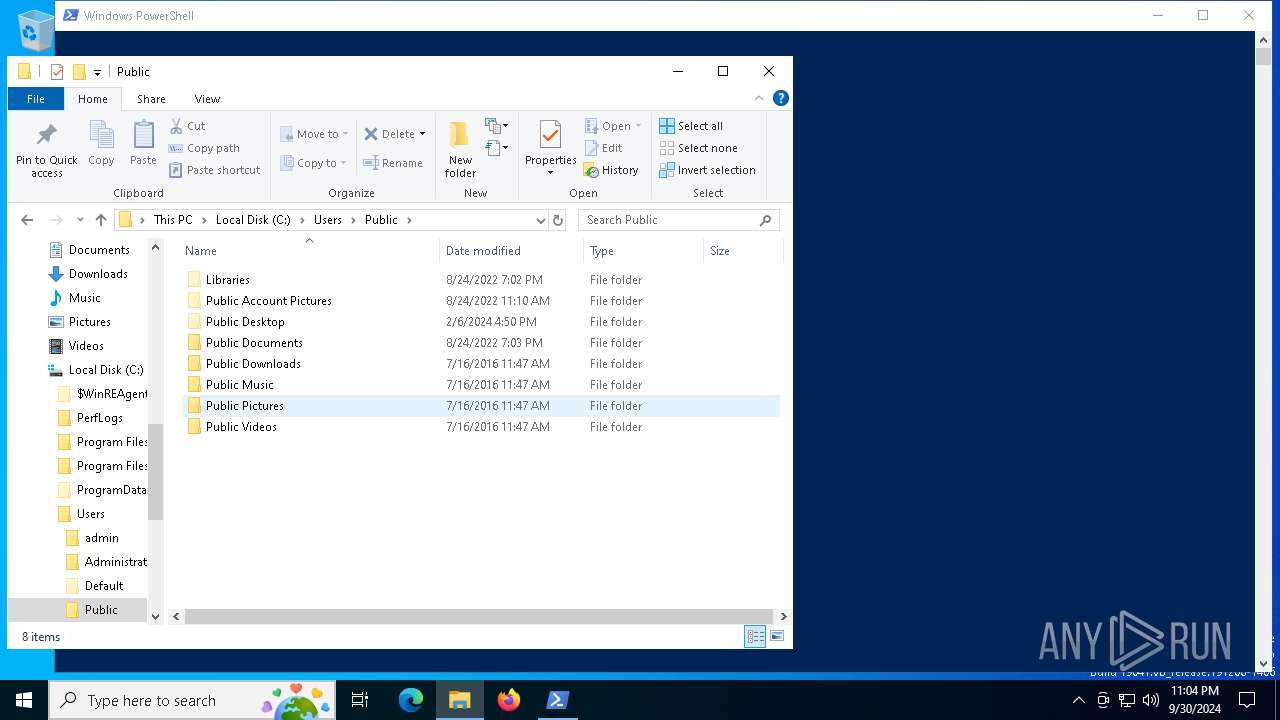1280x720 pixels.
Task: Open address bar history dropdown arrow
Action: tap(540, 220)
